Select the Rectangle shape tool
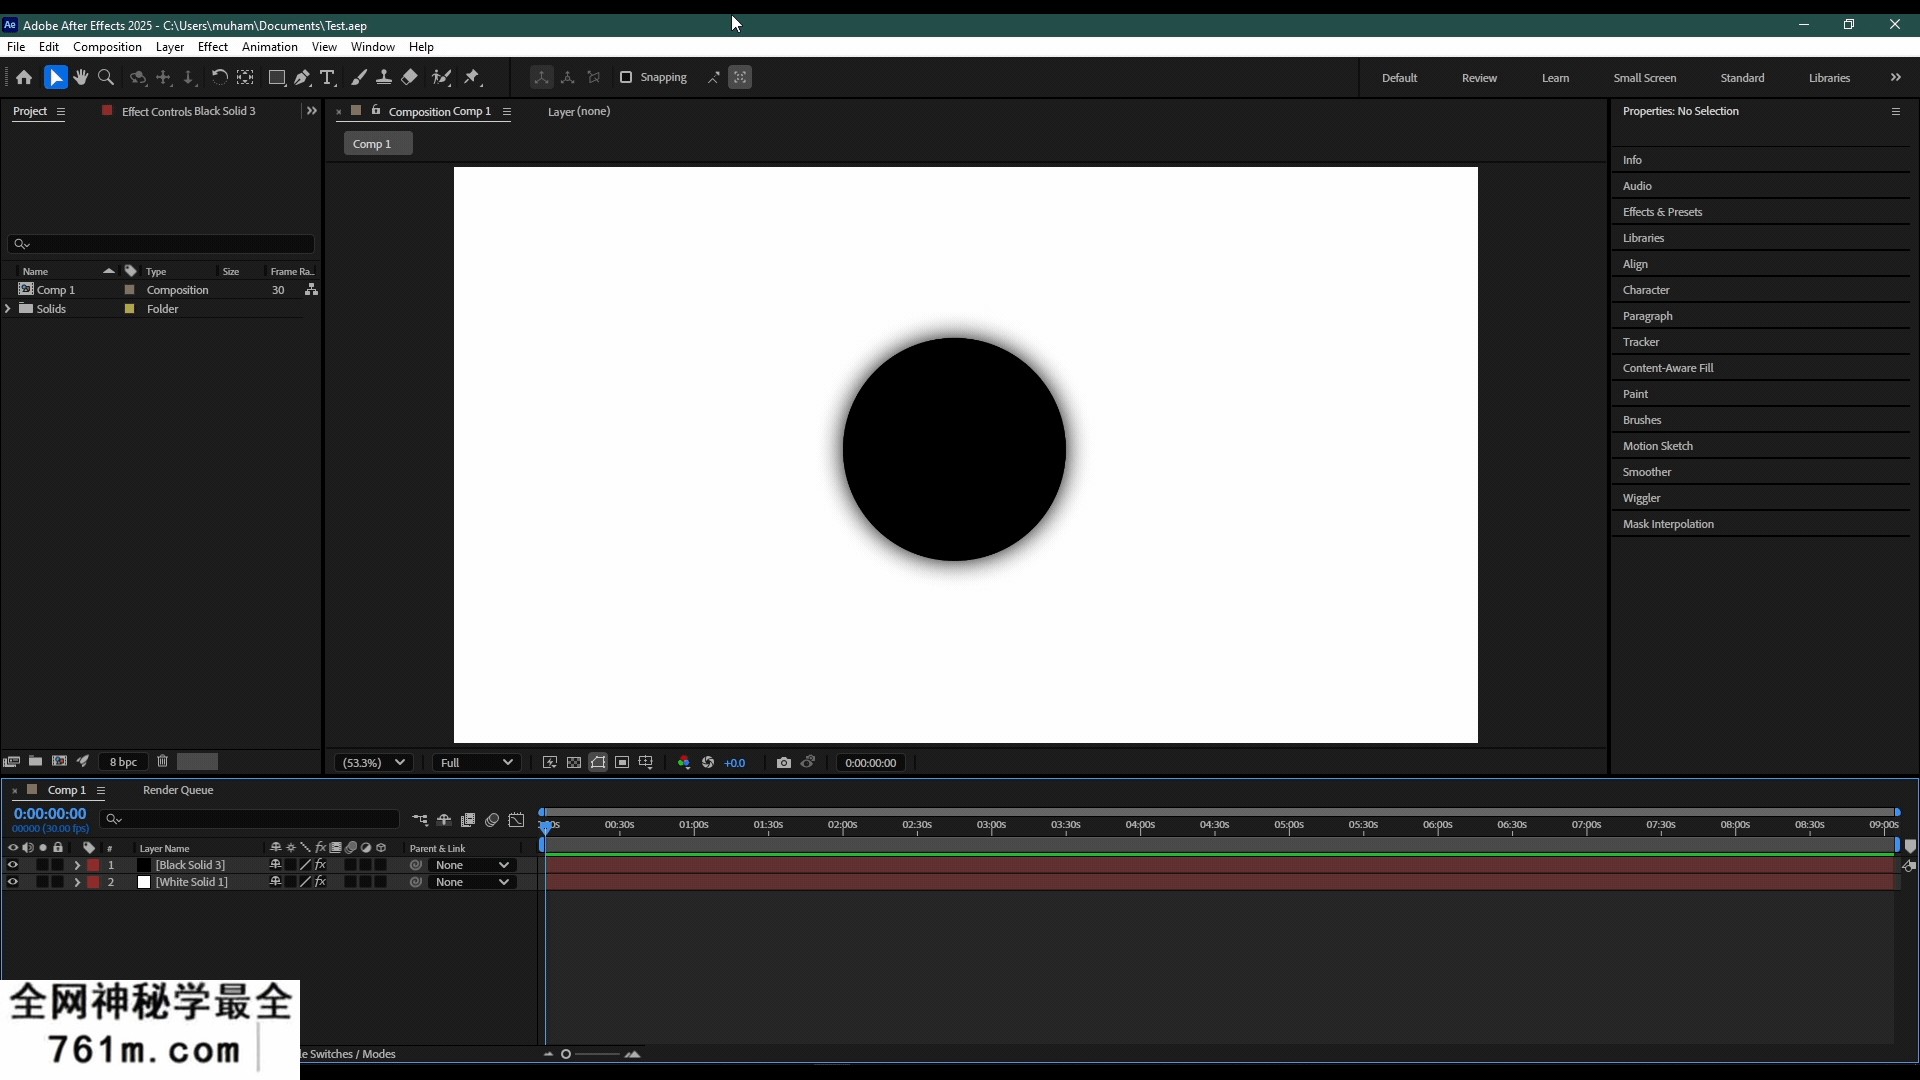 277,77
